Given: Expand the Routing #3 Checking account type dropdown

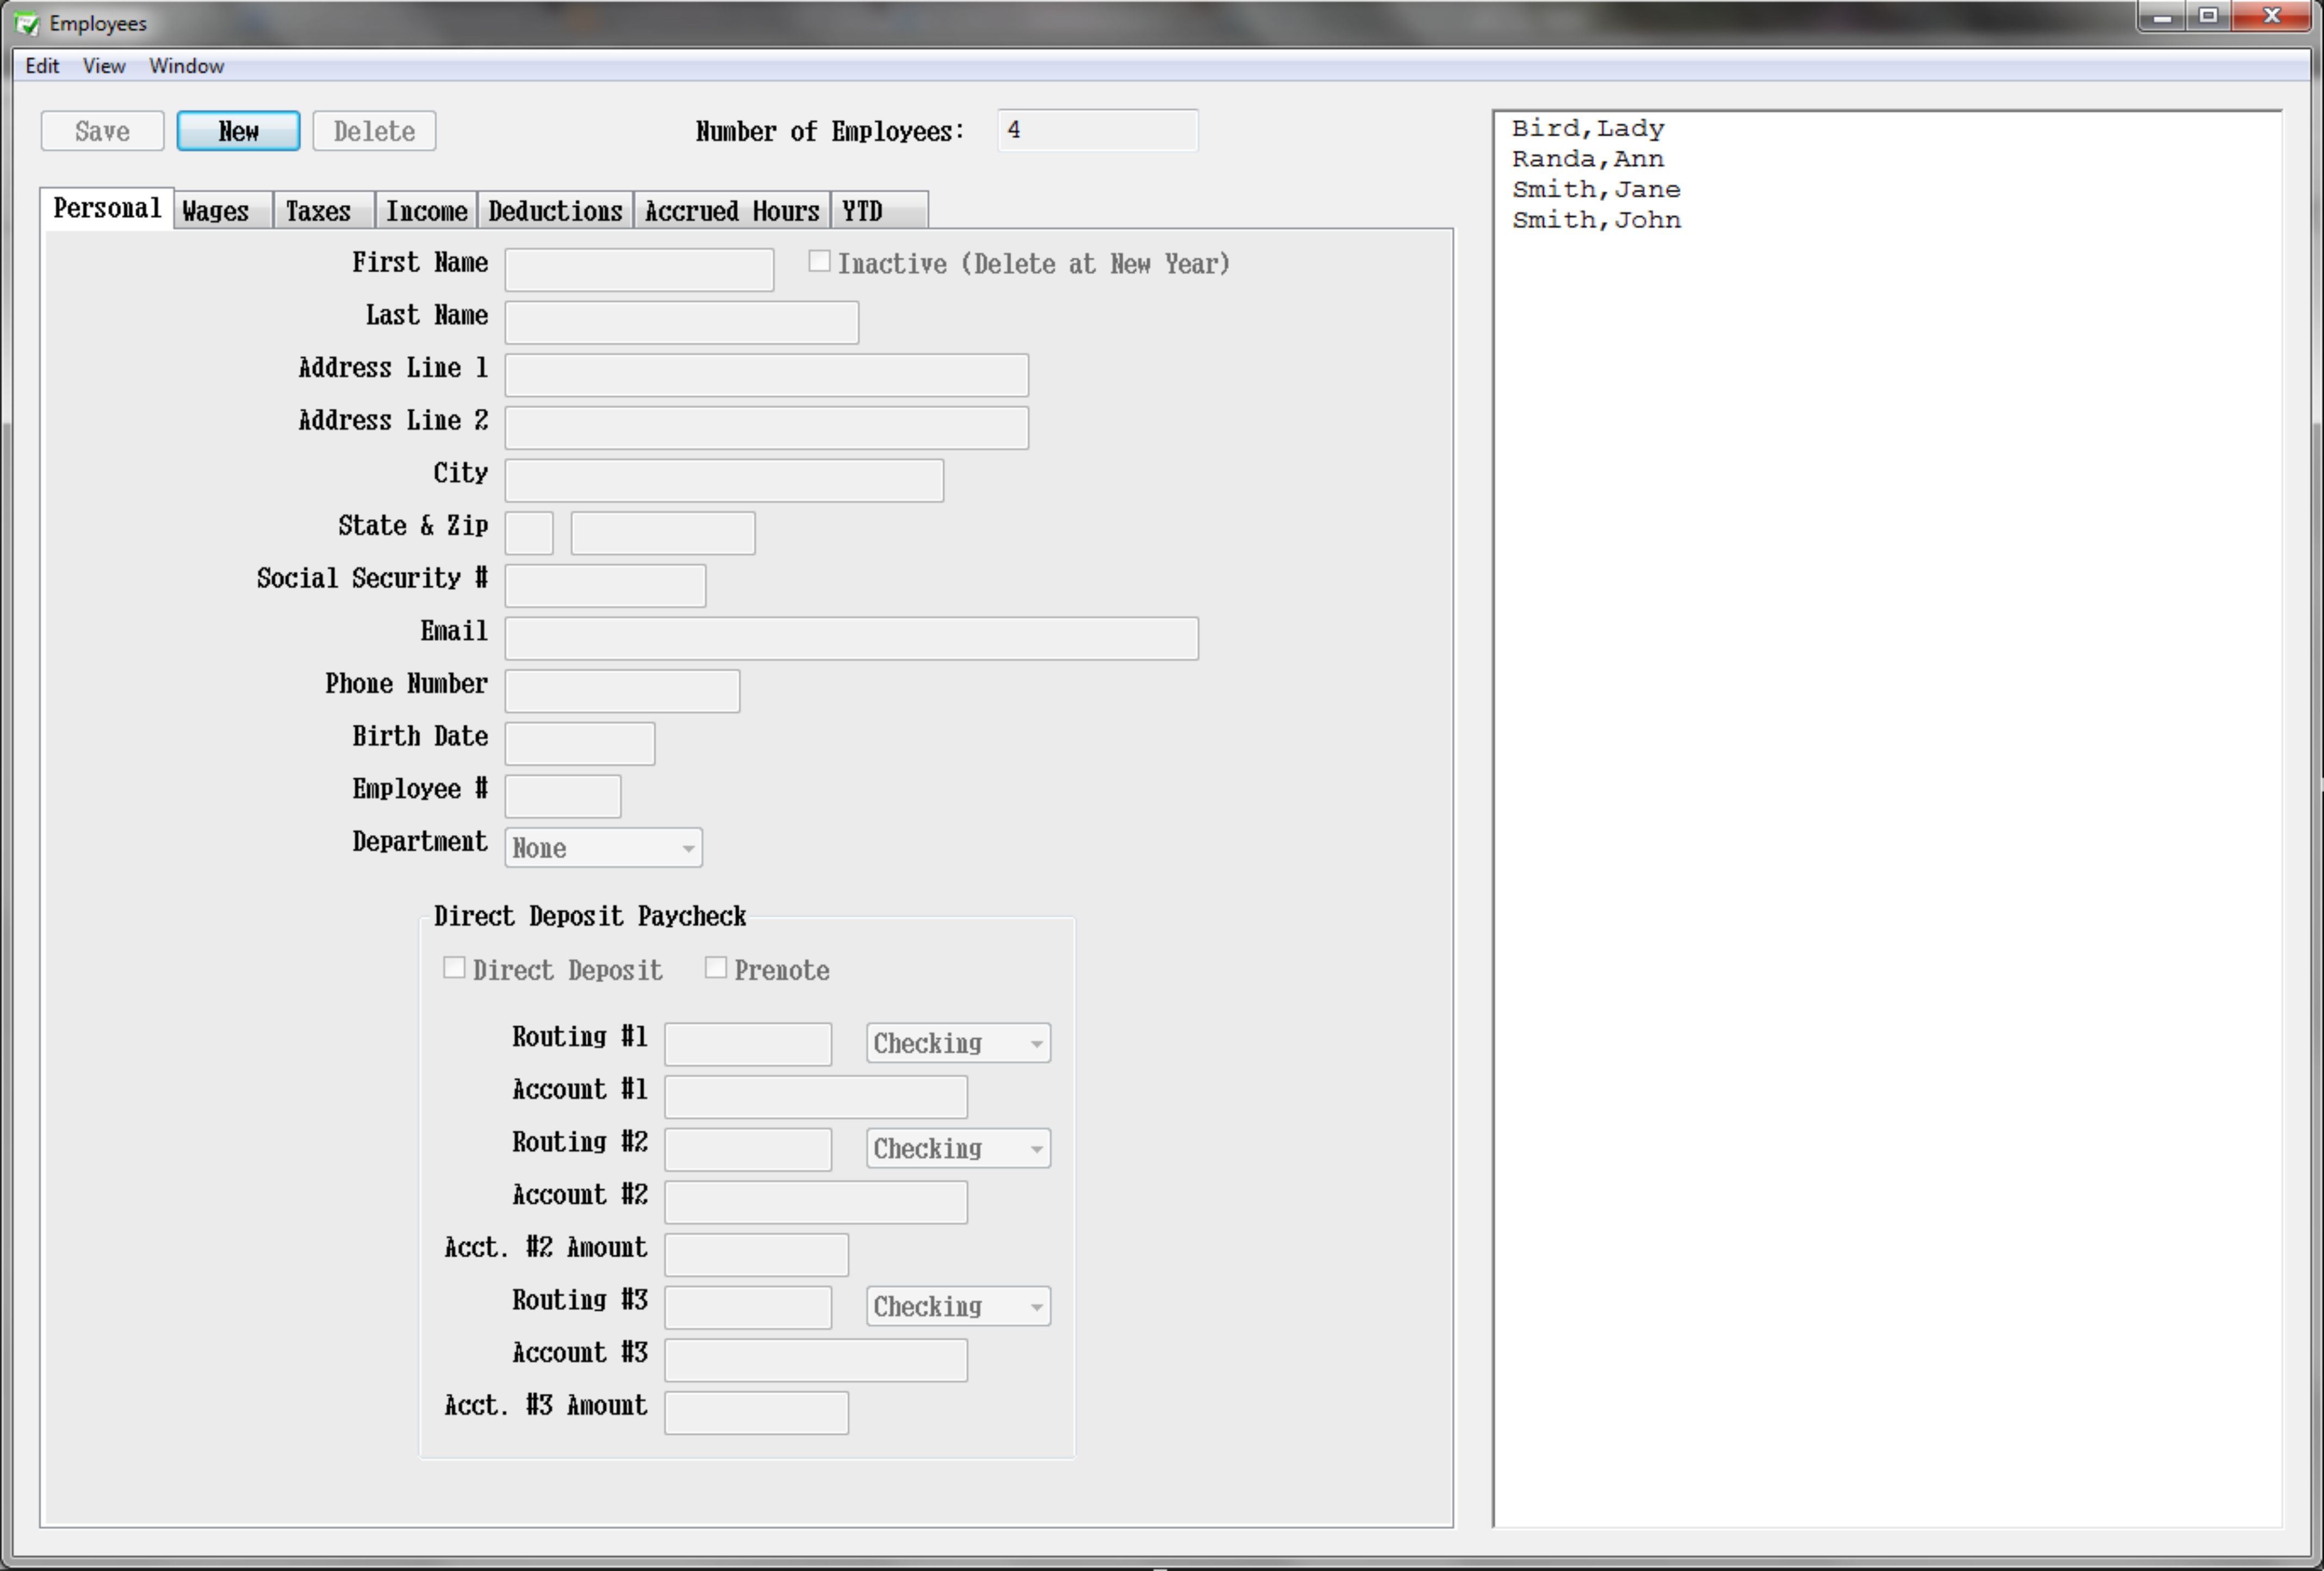Looking at the screenshot, I should 957,1306.
